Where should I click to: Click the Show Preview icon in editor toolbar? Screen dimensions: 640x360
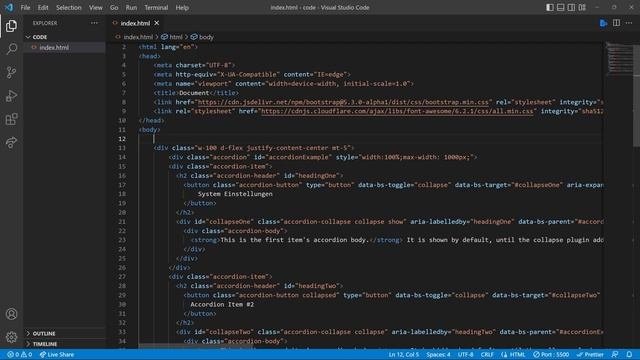click(x=604, y=23)
